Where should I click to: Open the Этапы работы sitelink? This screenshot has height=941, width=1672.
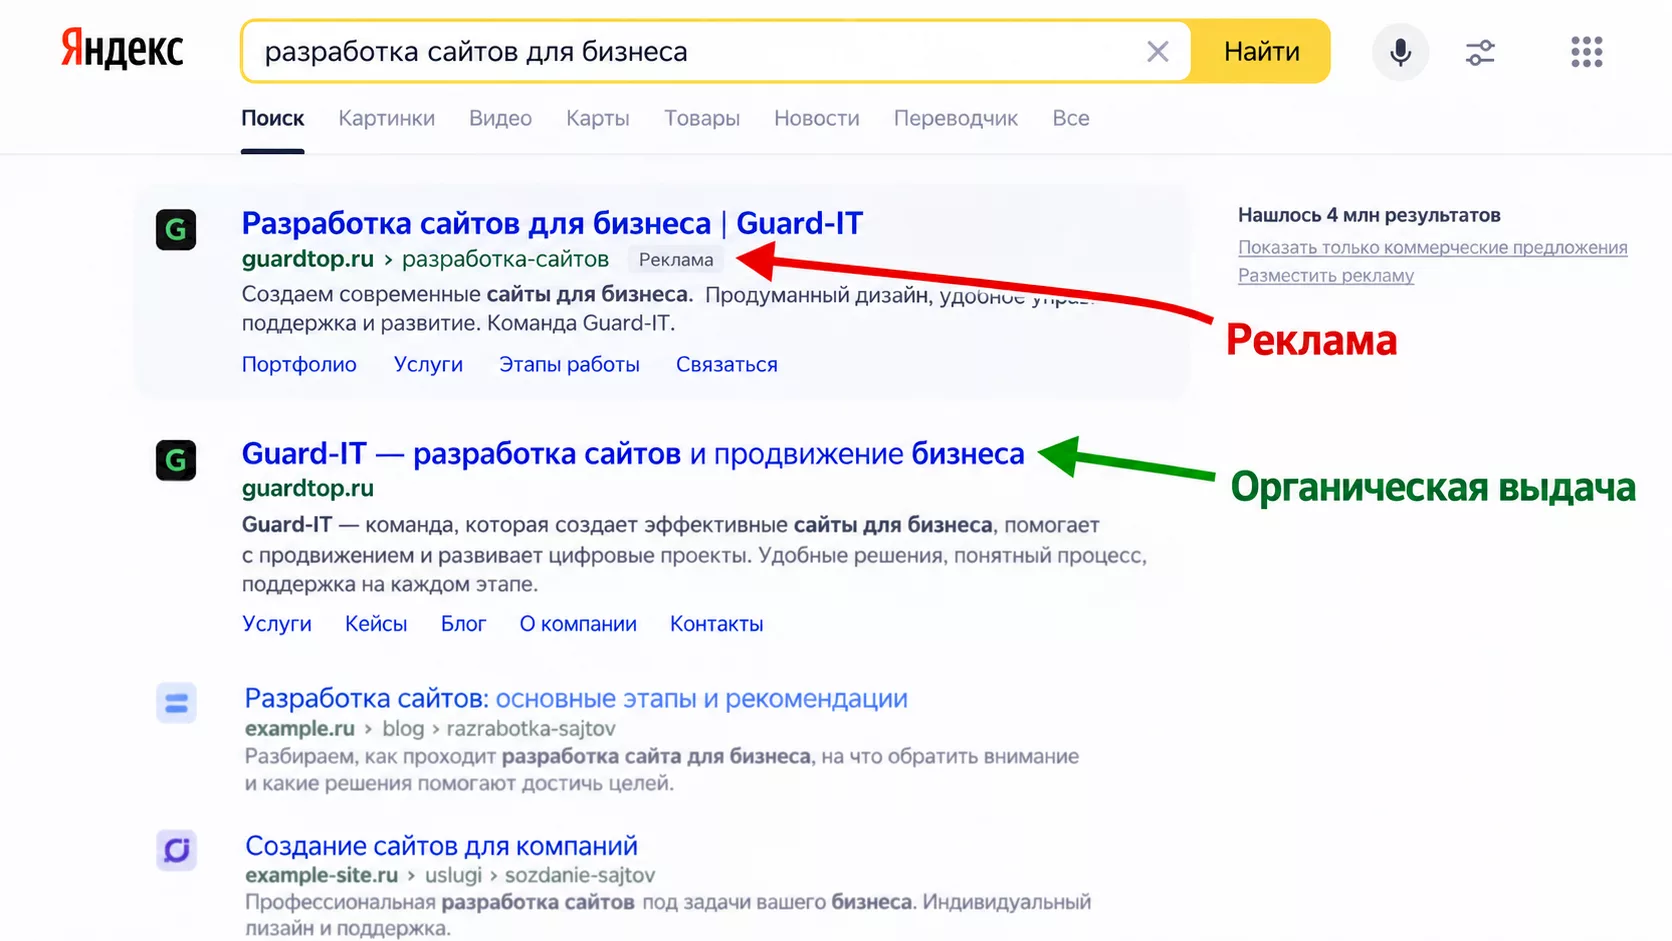(x=569, y=364)
